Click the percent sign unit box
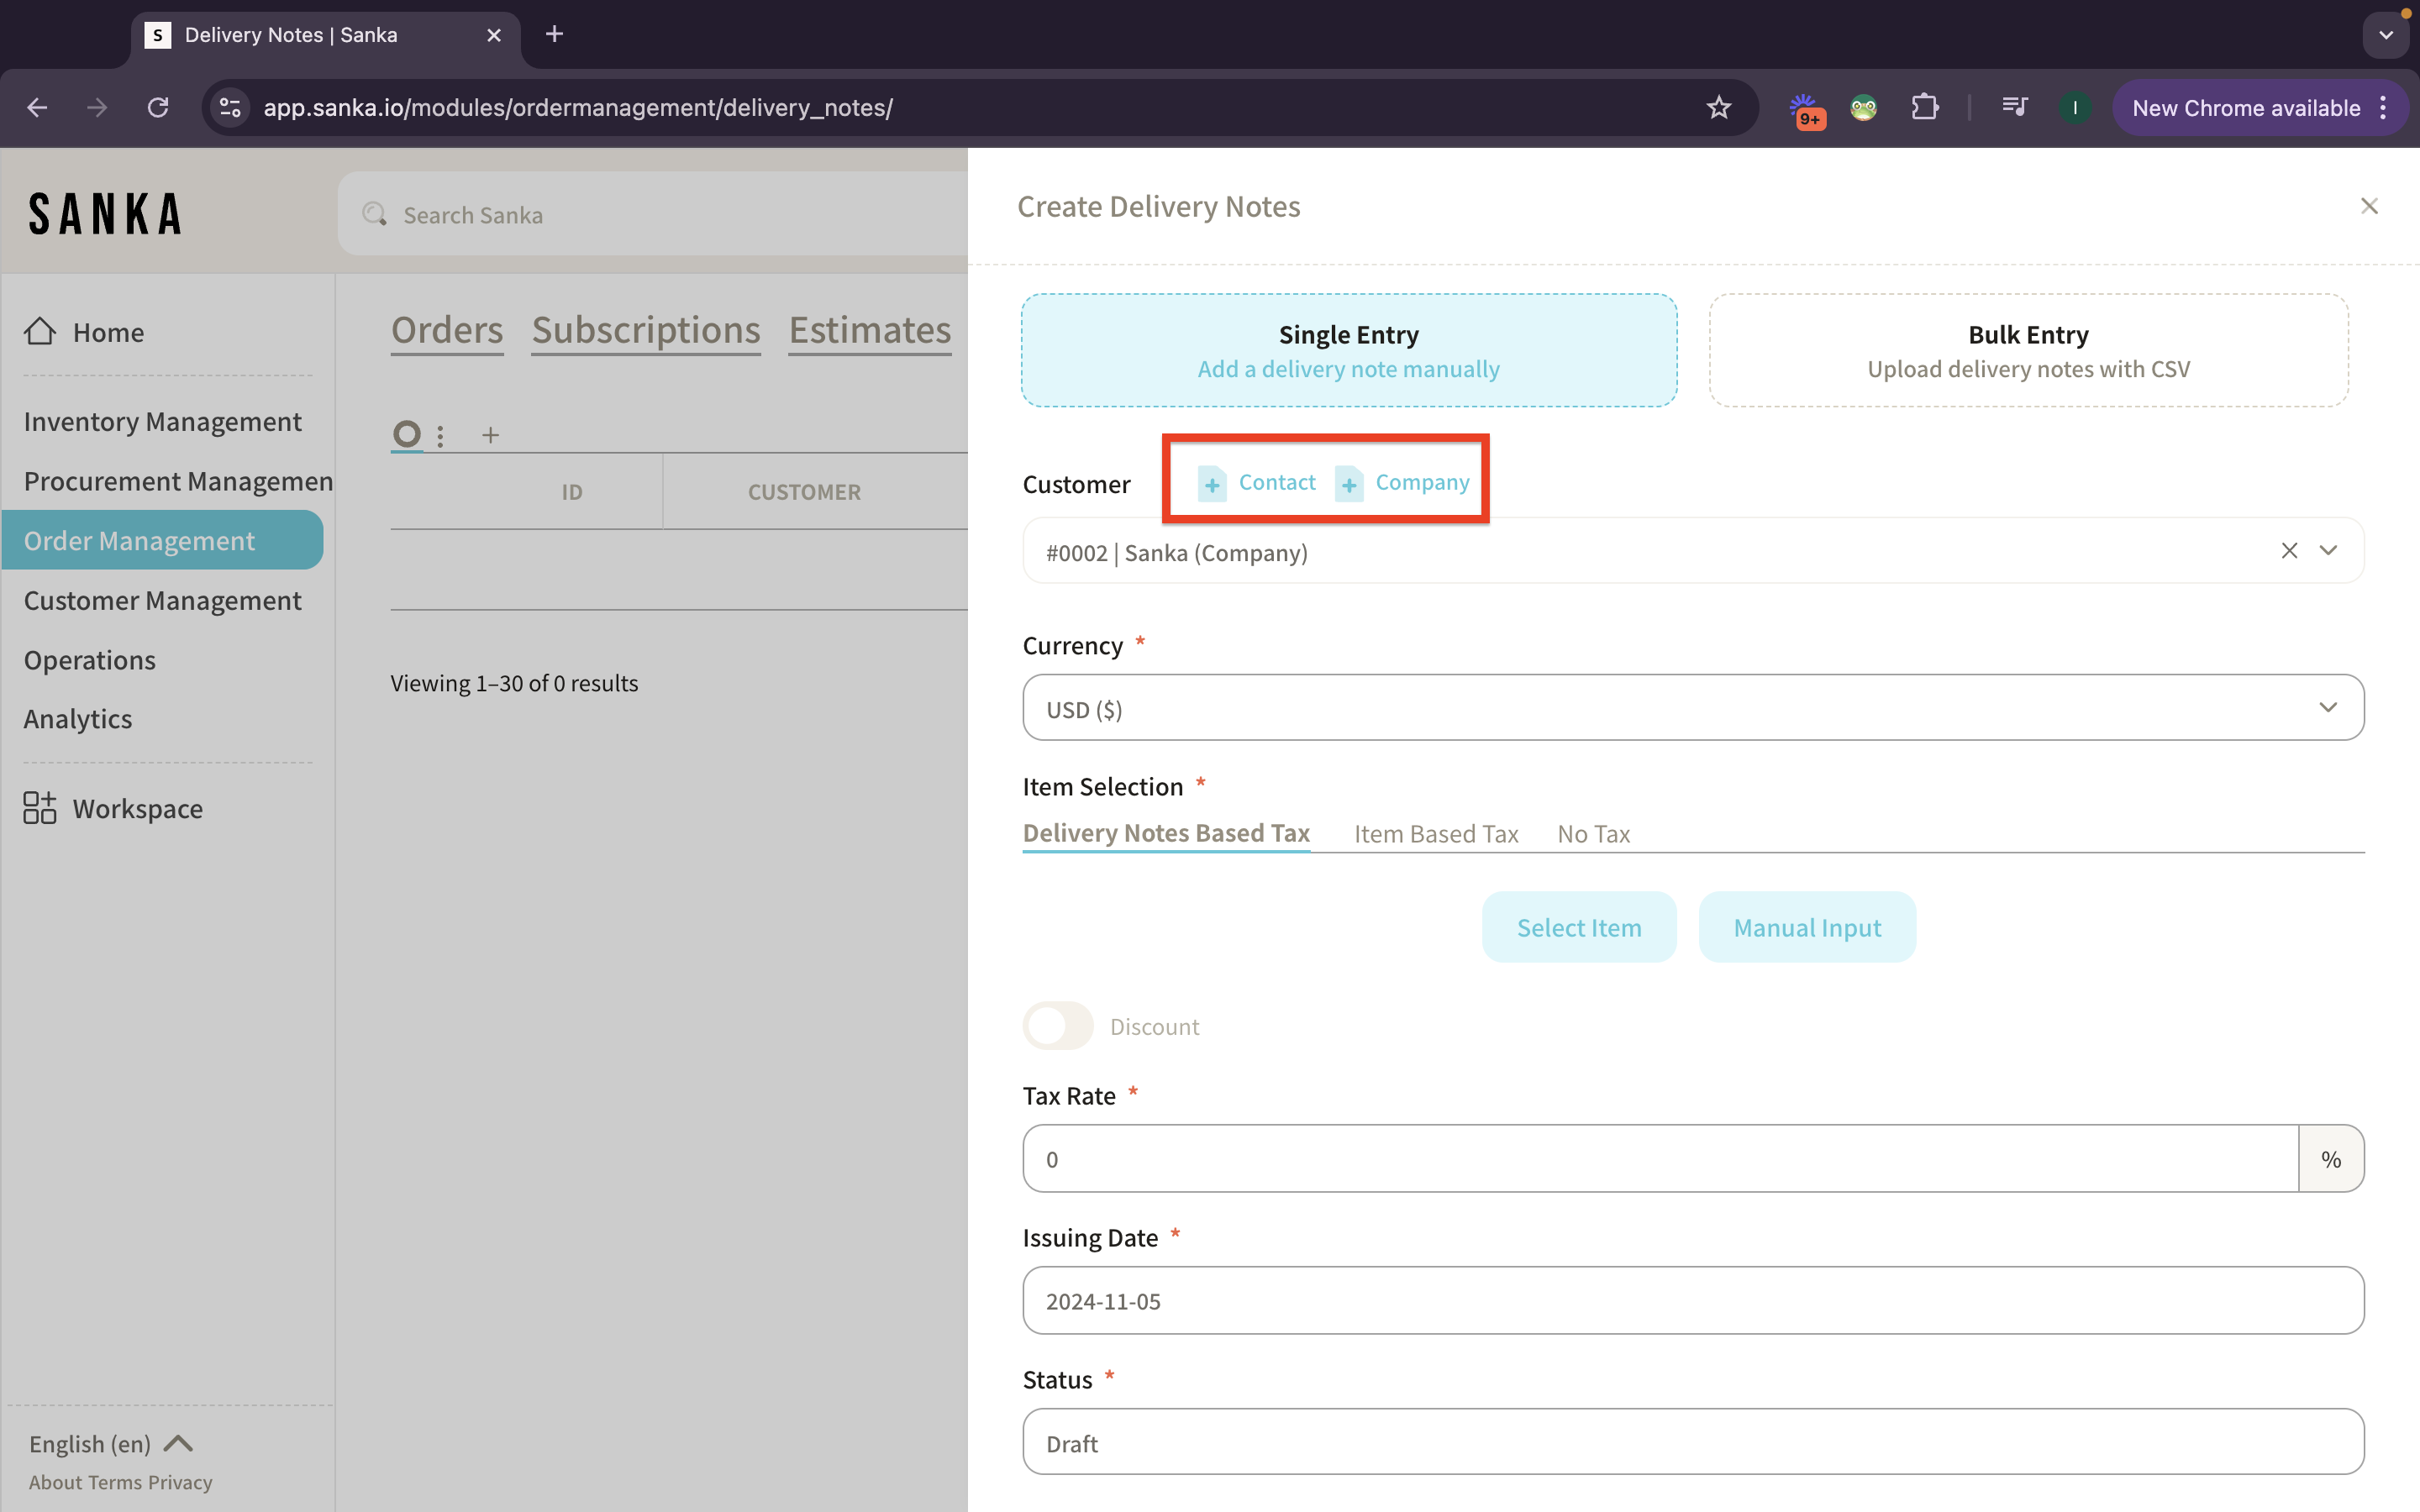The height and width of the screenshot is (1512, 2420). click(2331, 1158)
